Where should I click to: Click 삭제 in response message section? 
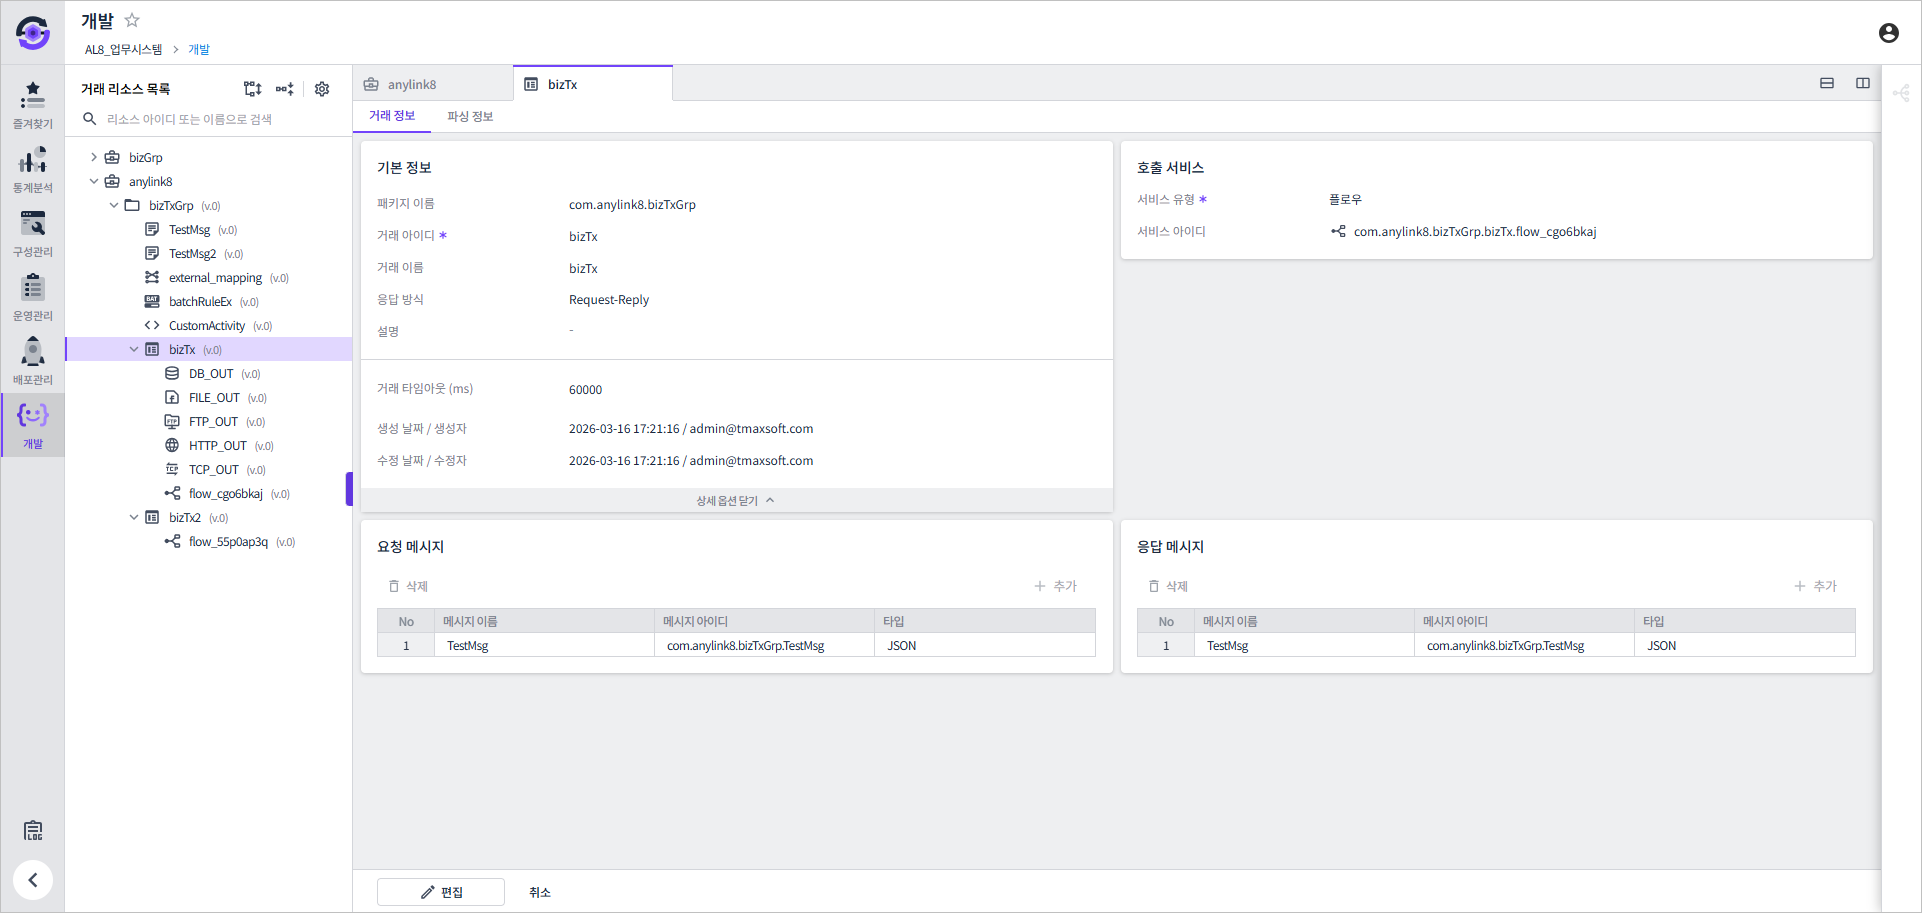click(x=1169, y=586)
